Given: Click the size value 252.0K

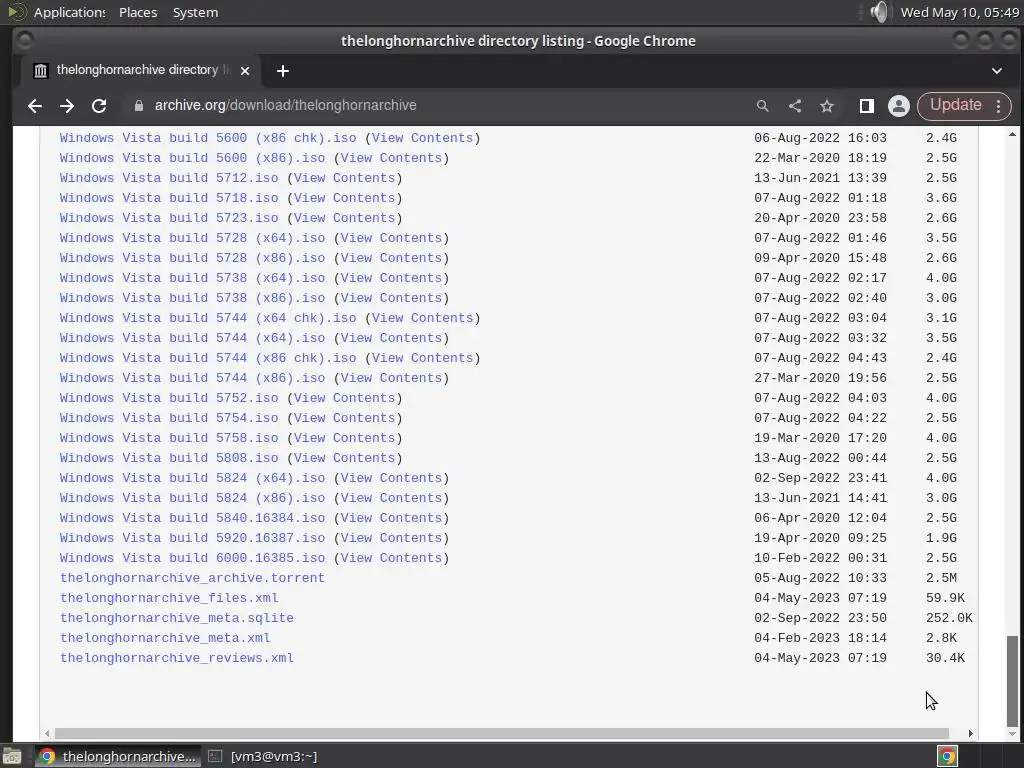Looking at the screenshot, I should 949,618.
